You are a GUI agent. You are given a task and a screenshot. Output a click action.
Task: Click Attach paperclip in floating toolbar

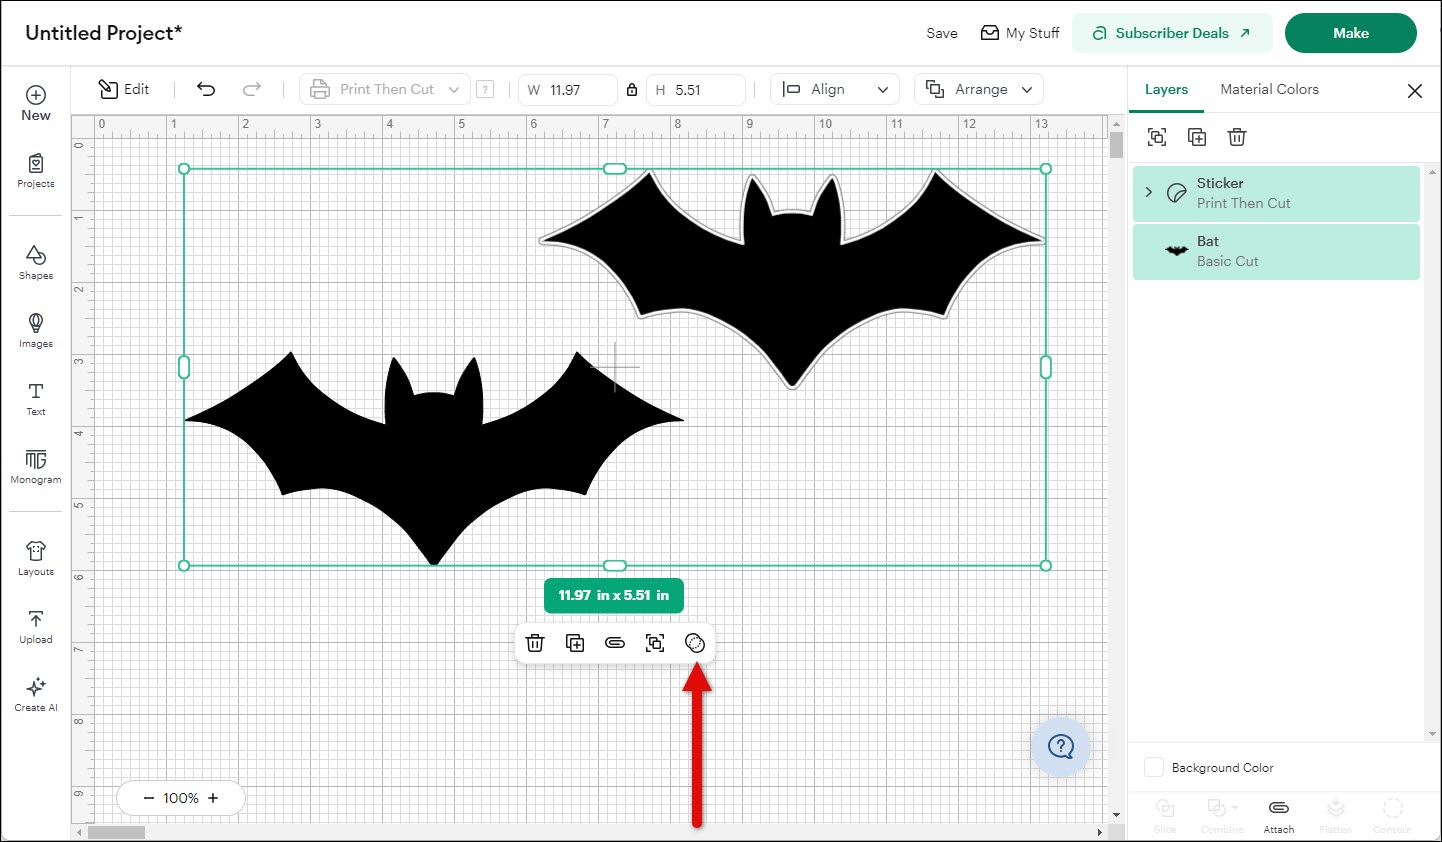click(615, 643)
